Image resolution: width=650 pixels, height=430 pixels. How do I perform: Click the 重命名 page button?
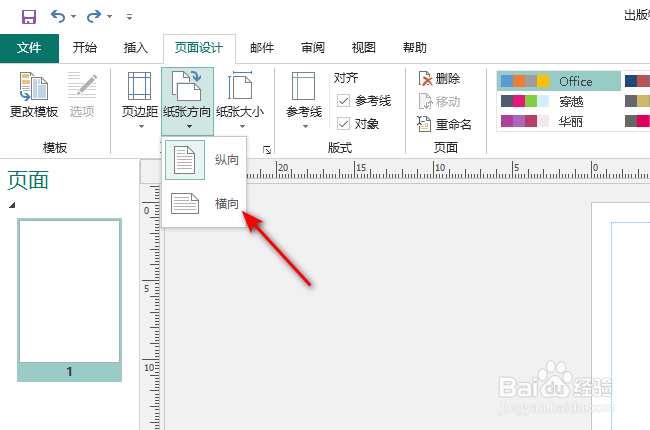tap(445, 124)
